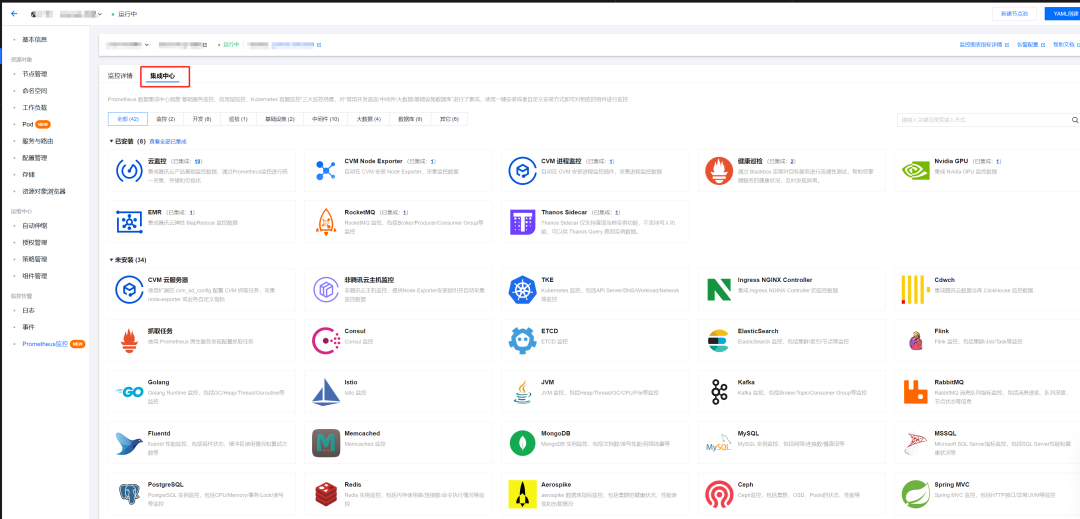Viewport: 1080px width, 519px height.
Task: Open the 帮助文档 link
Action: pos(1065,45)
